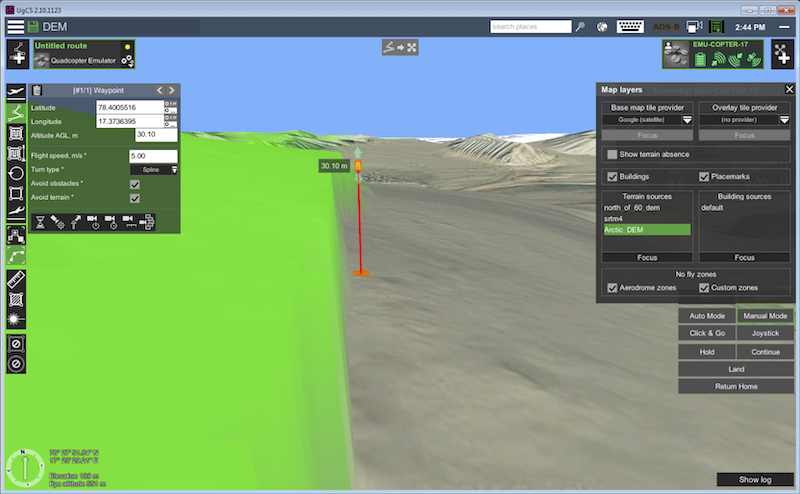Open Base map tile provider dropdown

click(647, 120)
